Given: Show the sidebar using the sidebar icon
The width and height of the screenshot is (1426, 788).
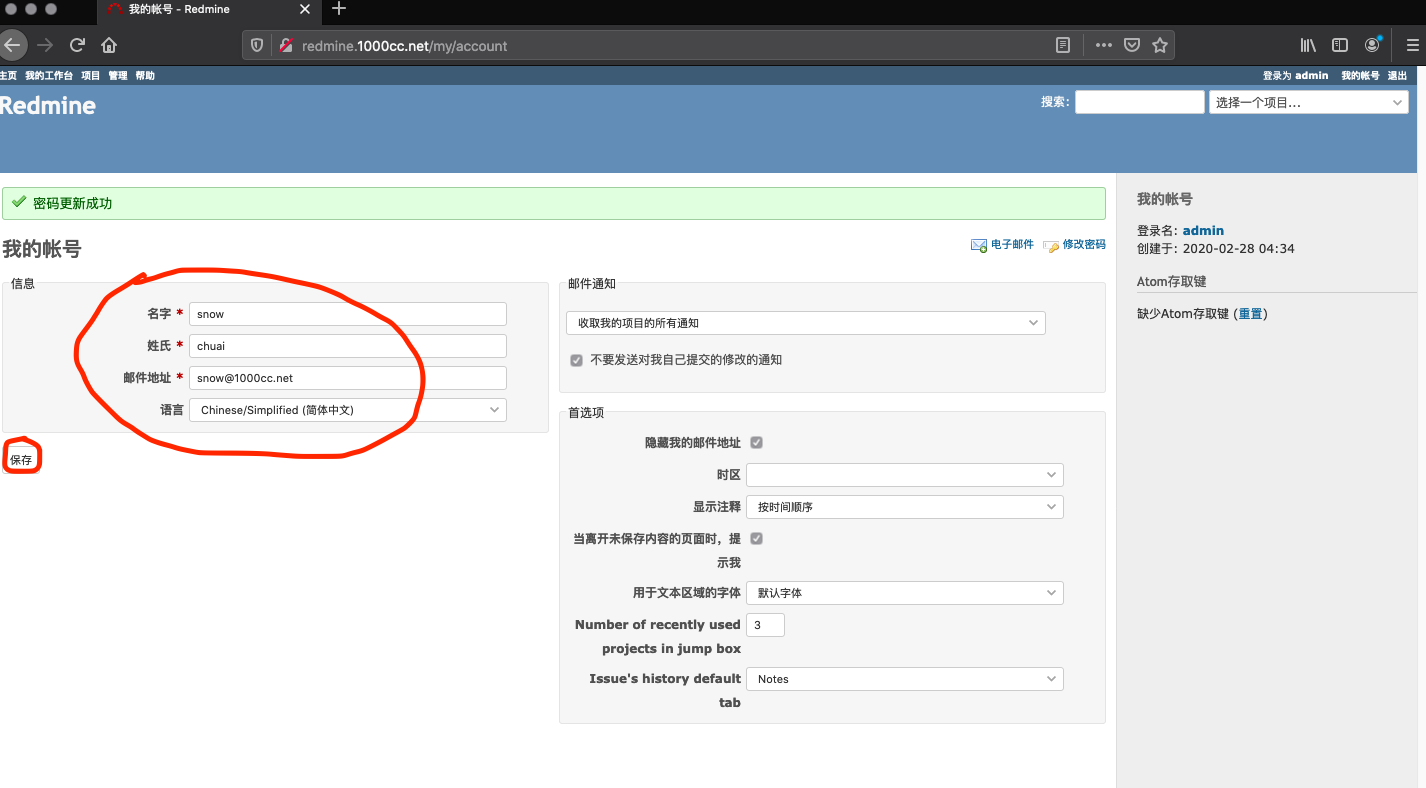Looking at the screenshot, I should coord(1340,45).
